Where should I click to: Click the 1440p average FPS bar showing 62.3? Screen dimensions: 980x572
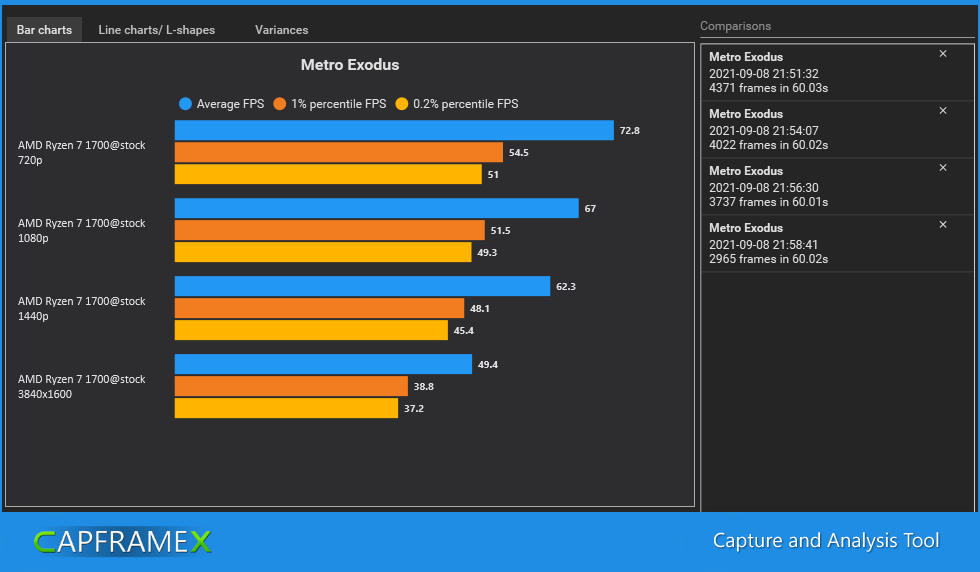click(362, 286)
